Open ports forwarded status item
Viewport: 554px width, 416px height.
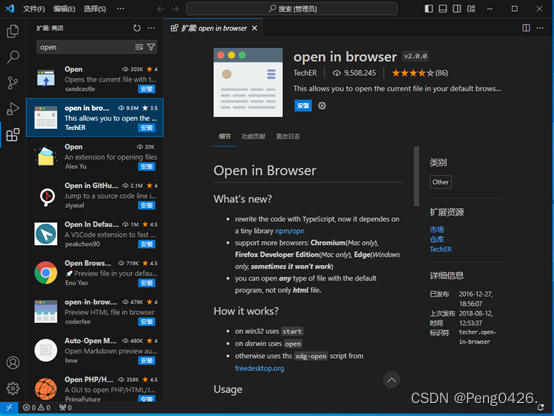tap(65, 408)
